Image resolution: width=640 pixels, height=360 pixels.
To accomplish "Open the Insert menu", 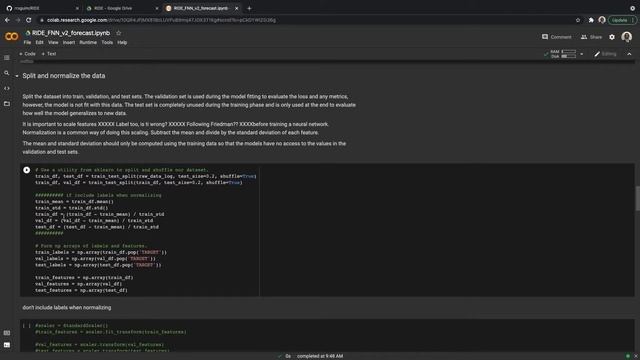I will click(69, 42).
